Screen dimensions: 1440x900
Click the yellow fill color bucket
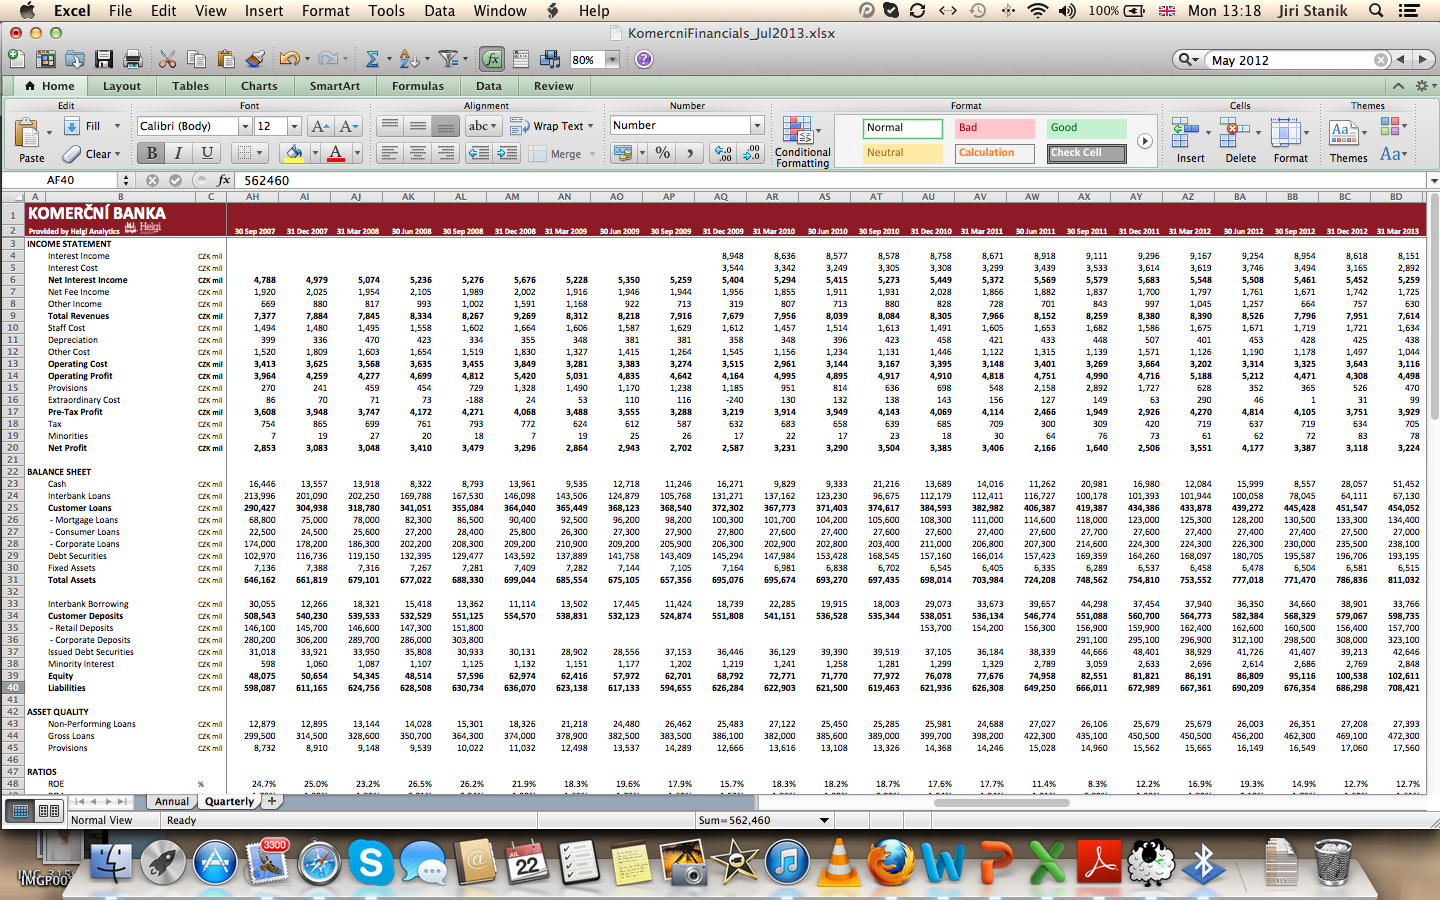coord(293,153)
